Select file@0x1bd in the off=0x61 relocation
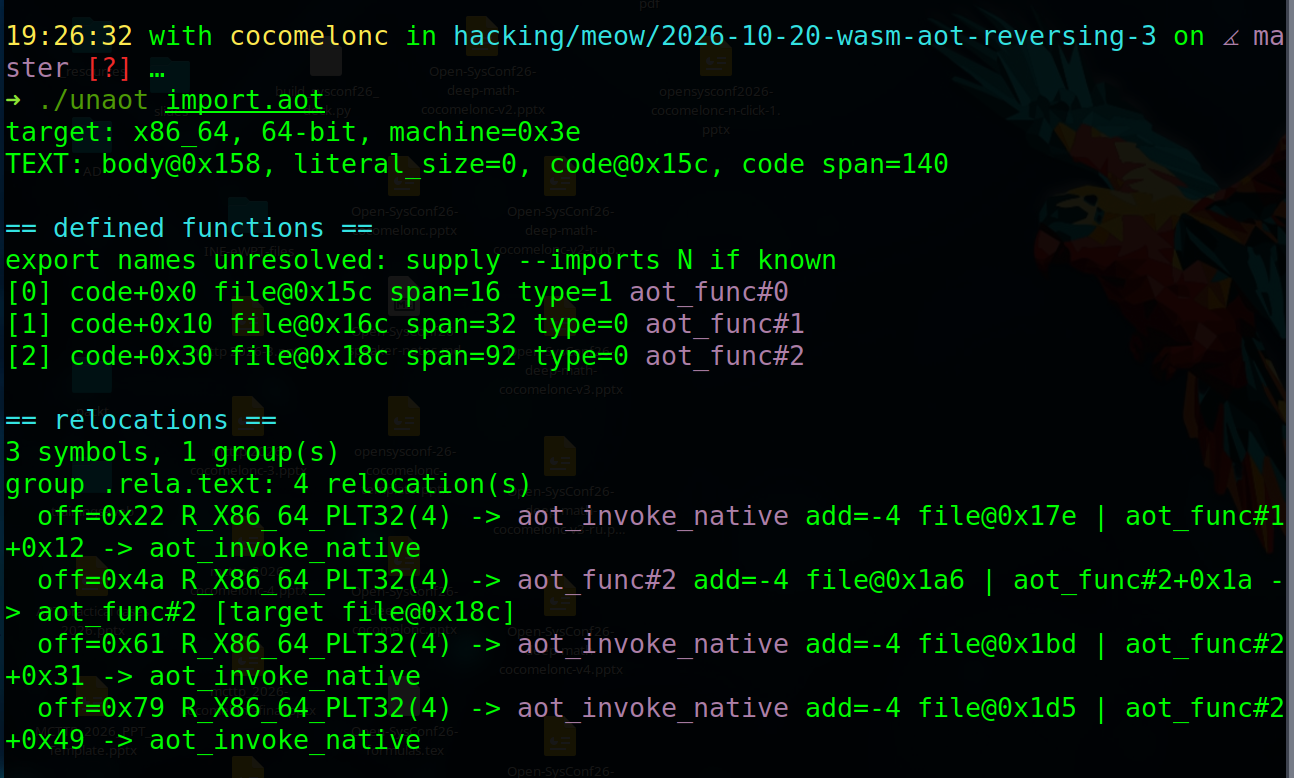 (x=997, y=644)
